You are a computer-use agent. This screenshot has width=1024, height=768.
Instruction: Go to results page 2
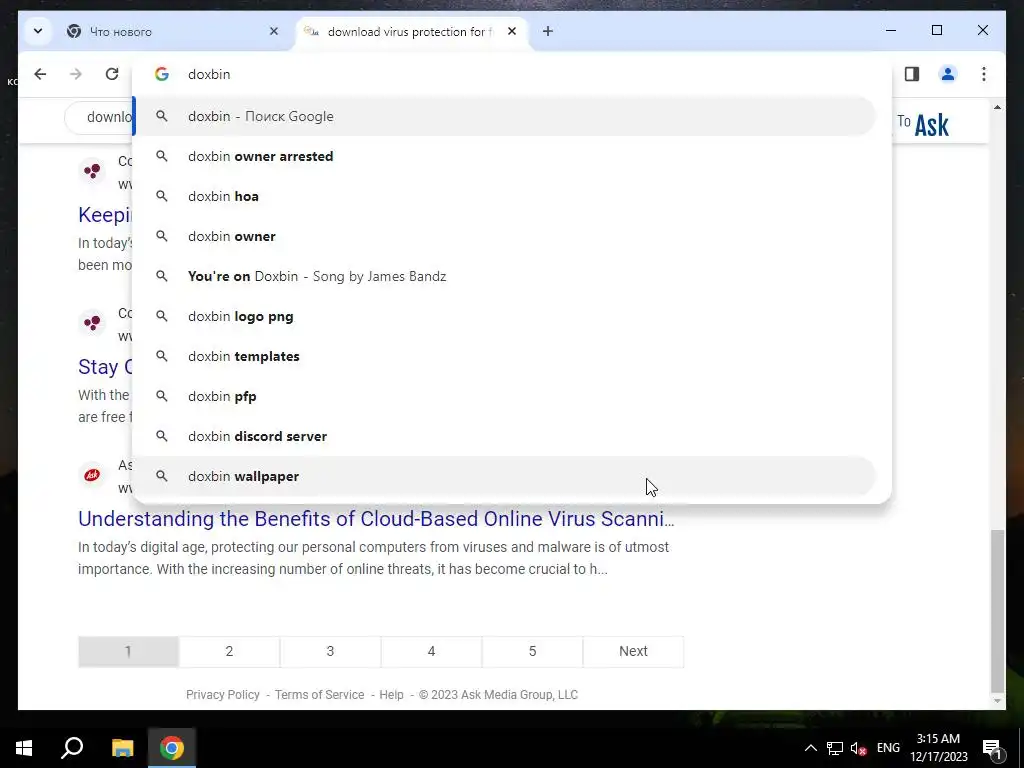point(229,651)
